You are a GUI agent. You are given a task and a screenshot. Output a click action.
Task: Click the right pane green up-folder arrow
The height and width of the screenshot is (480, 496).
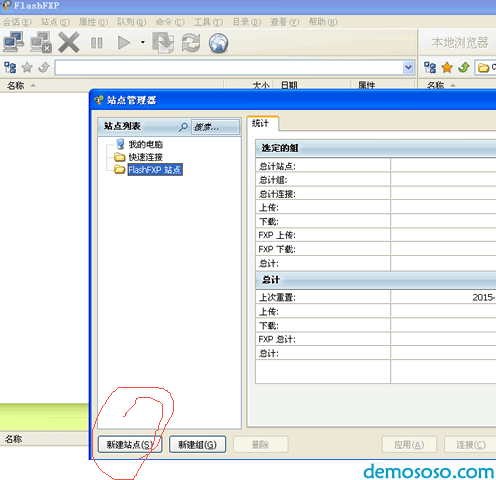click(463, 67)
